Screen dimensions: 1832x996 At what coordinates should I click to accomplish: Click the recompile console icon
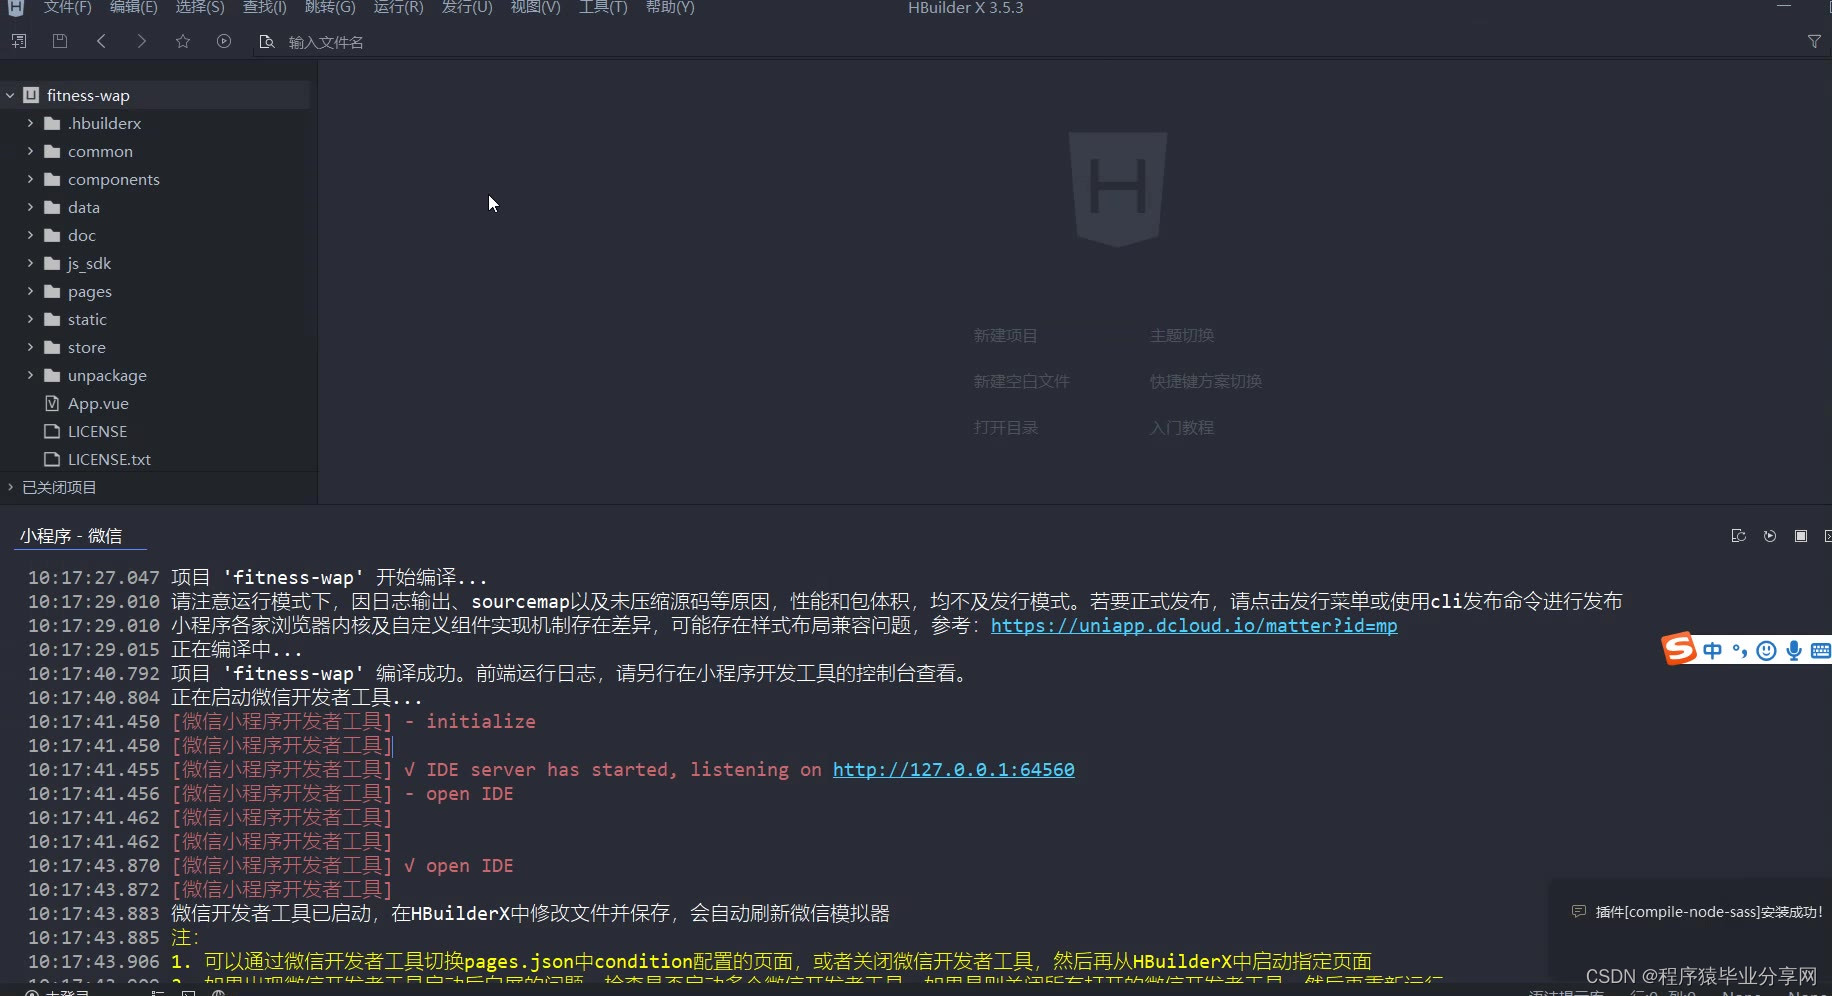point(1738,536)
